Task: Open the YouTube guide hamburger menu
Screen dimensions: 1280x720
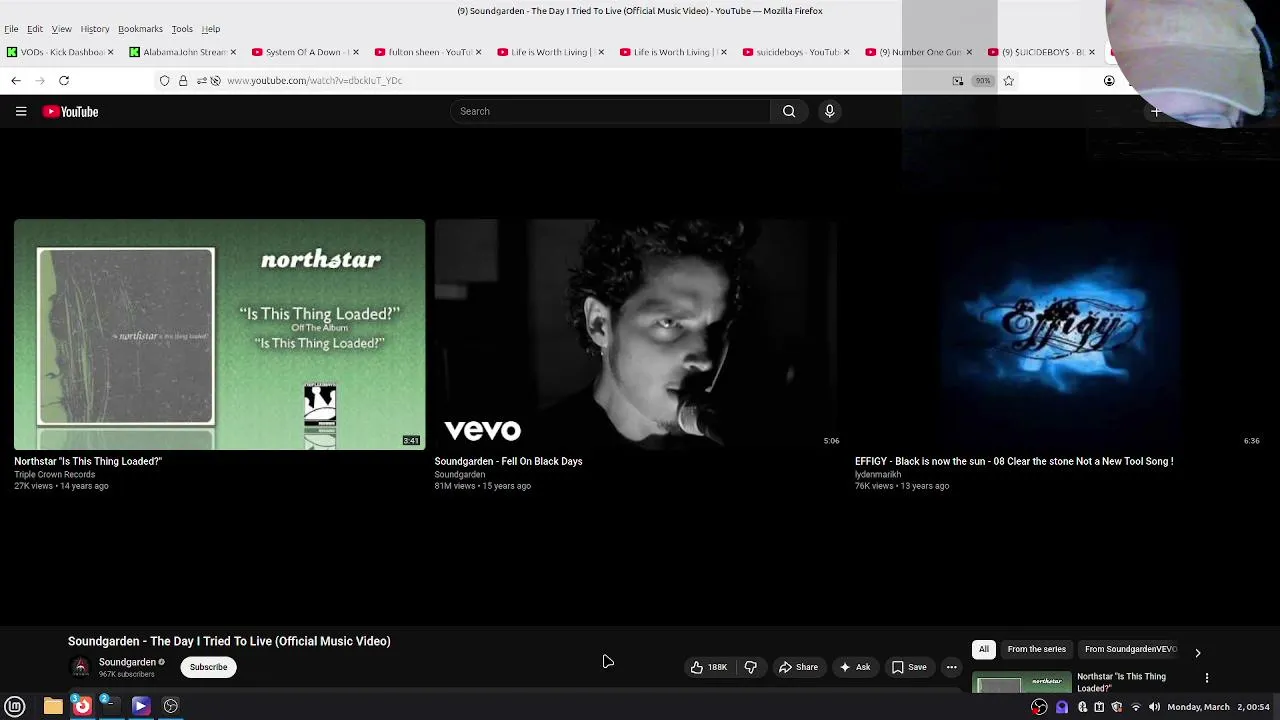Action: (21, 111)
